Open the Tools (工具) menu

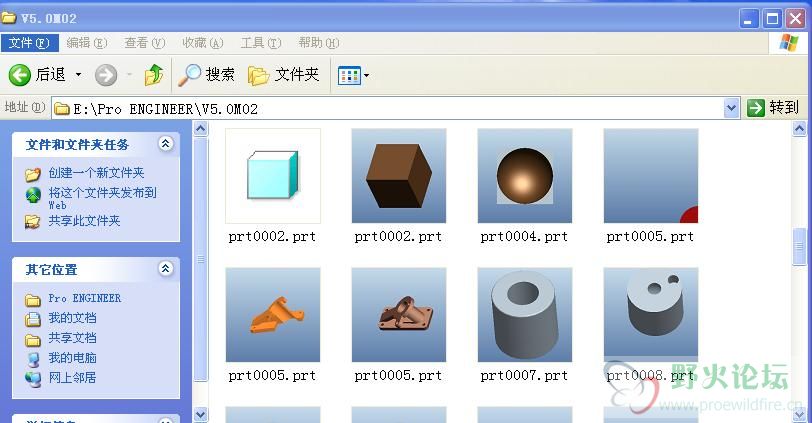260,43
